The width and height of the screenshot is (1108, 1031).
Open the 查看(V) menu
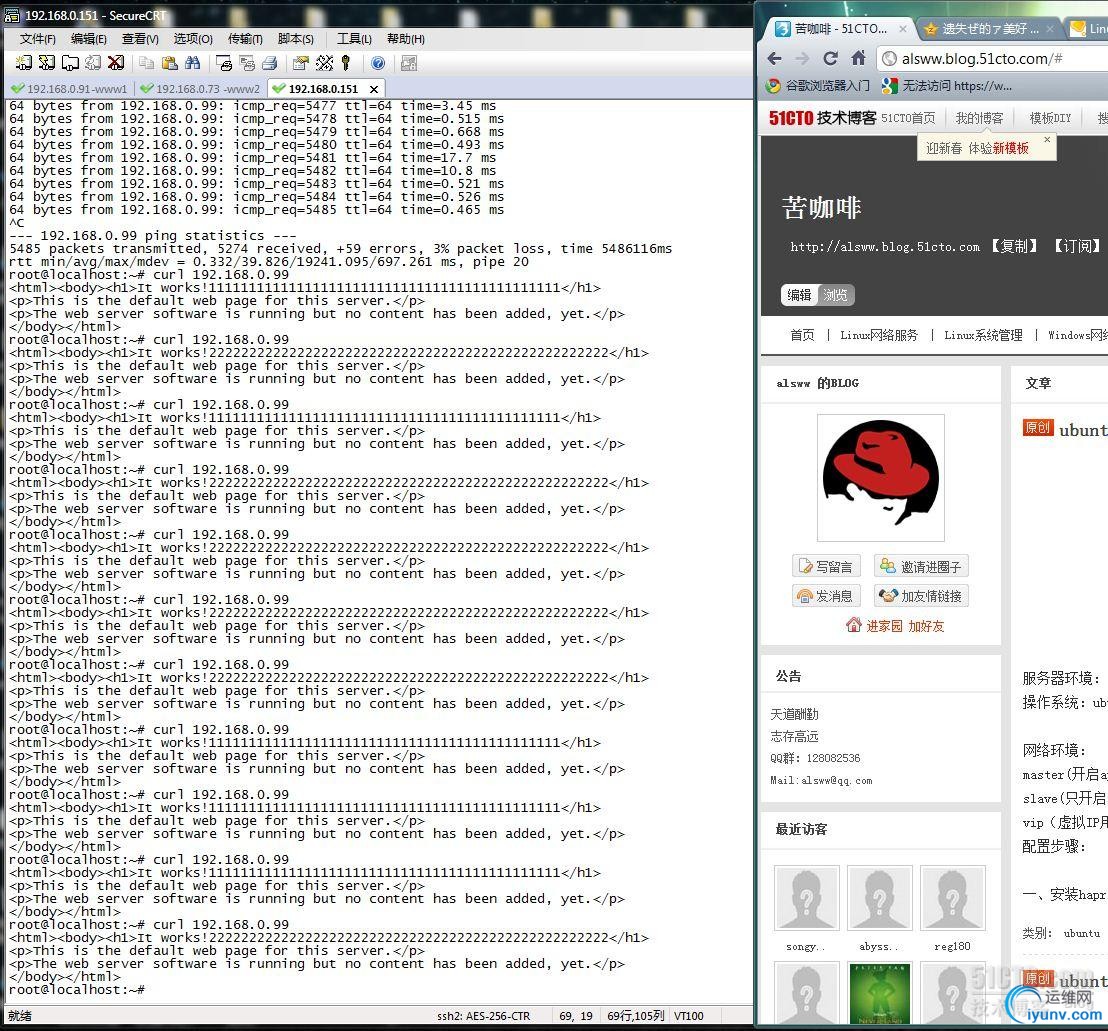[140, 39]
